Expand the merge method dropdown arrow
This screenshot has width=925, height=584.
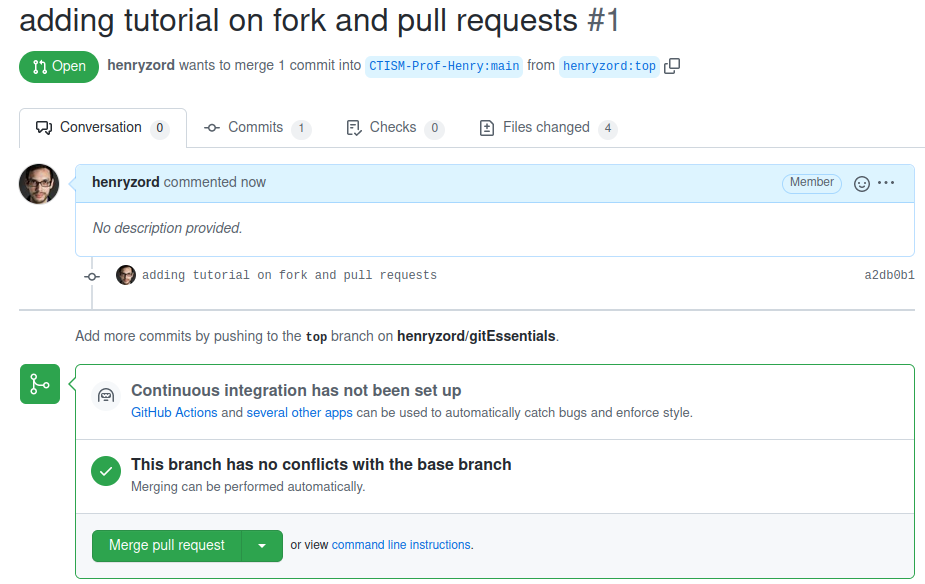tap(262, 546)
